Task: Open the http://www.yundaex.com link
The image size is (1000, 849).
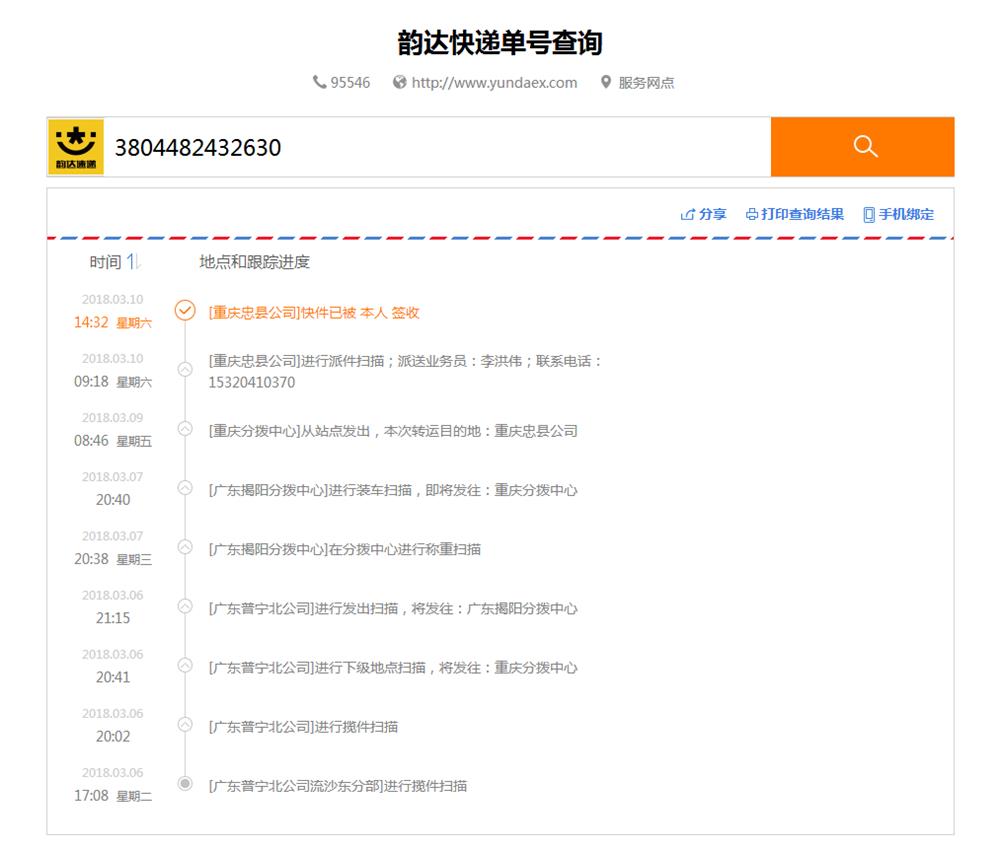Action: pos(494,83)
